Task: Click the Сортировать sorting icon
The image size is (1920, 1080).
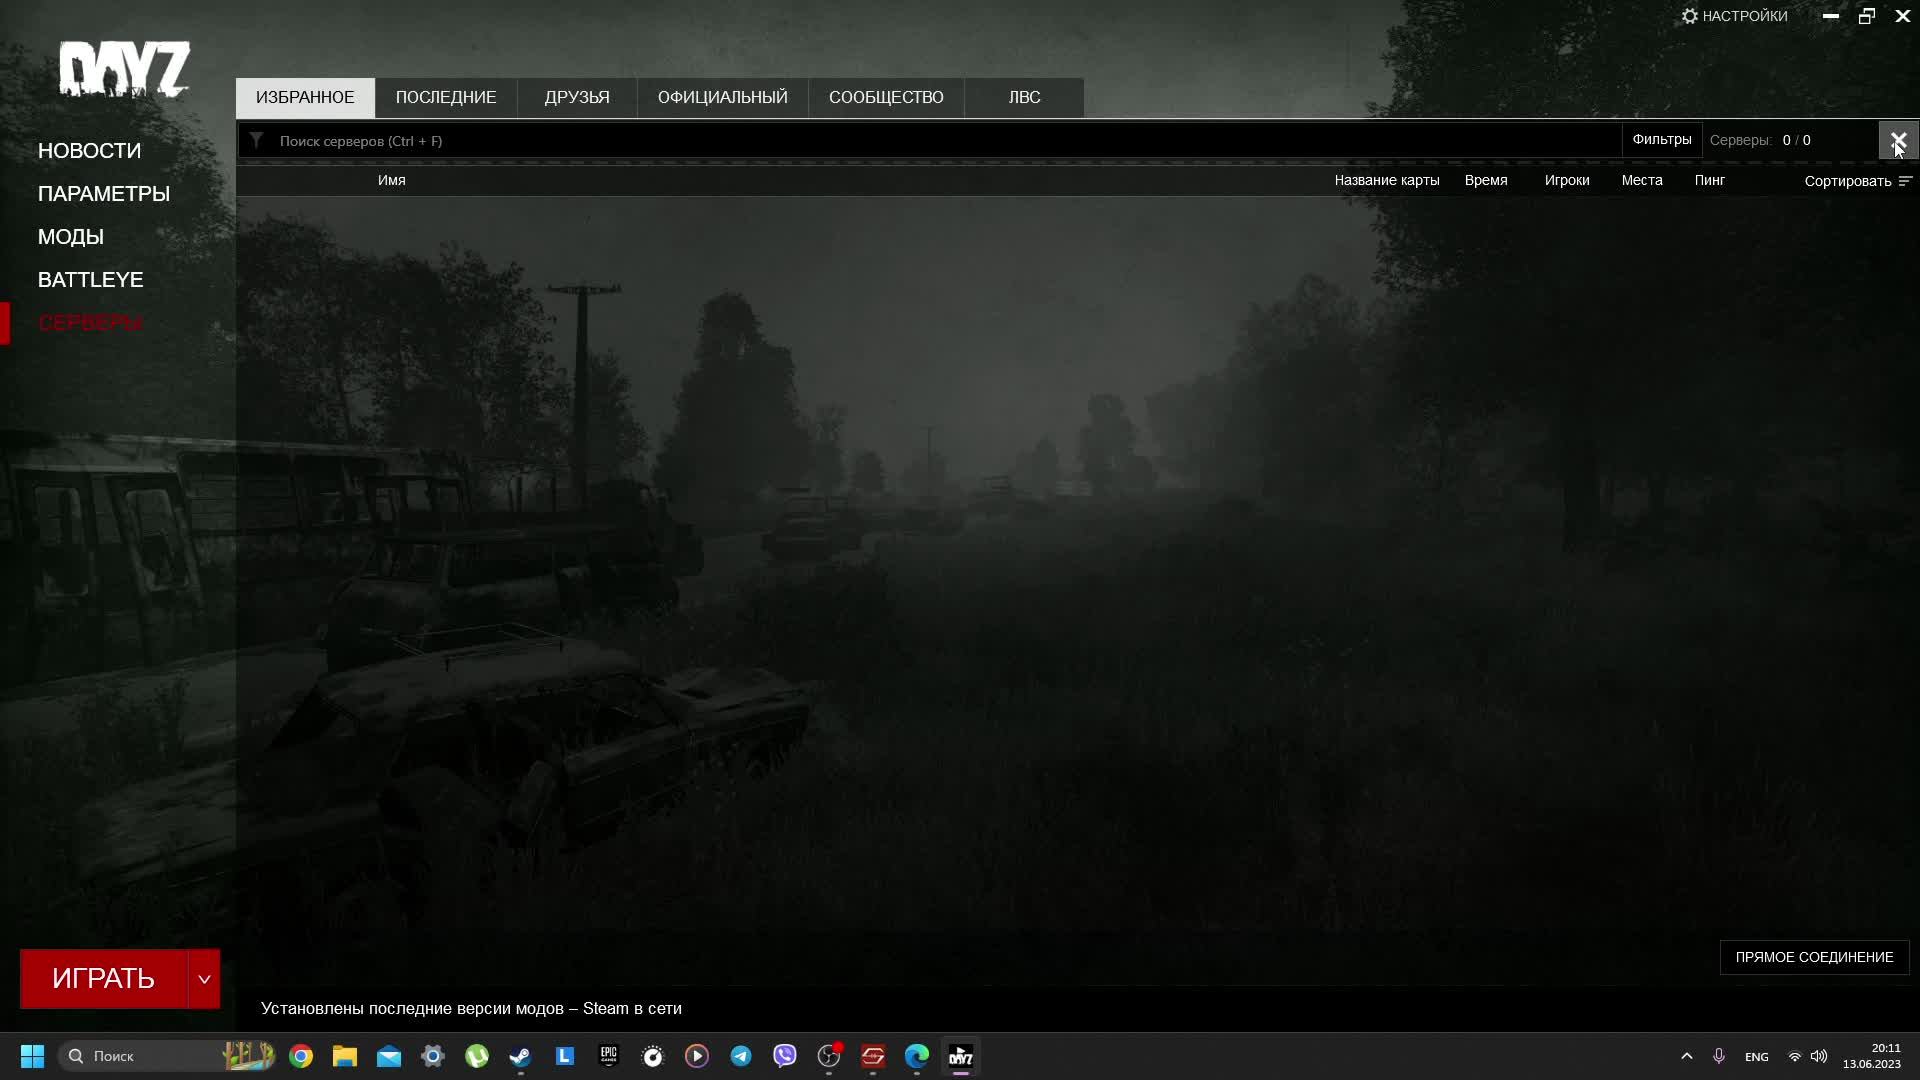Action: point(1905,181)
